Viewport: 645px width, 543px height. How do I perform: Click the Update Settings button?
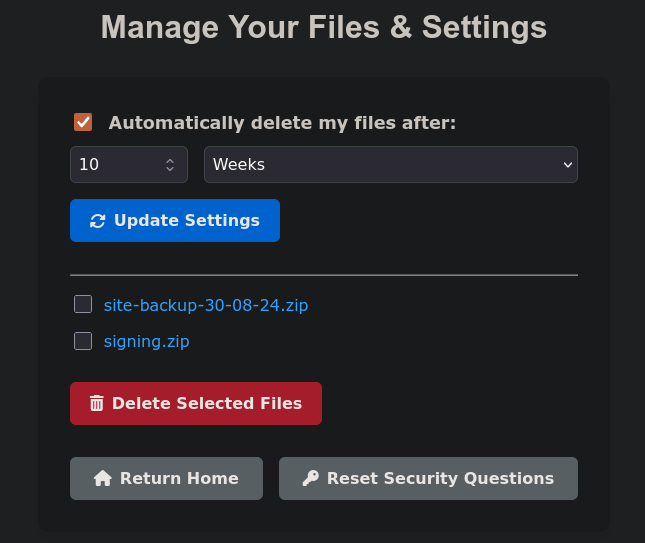pyautogui.click(x=175, y=220)
